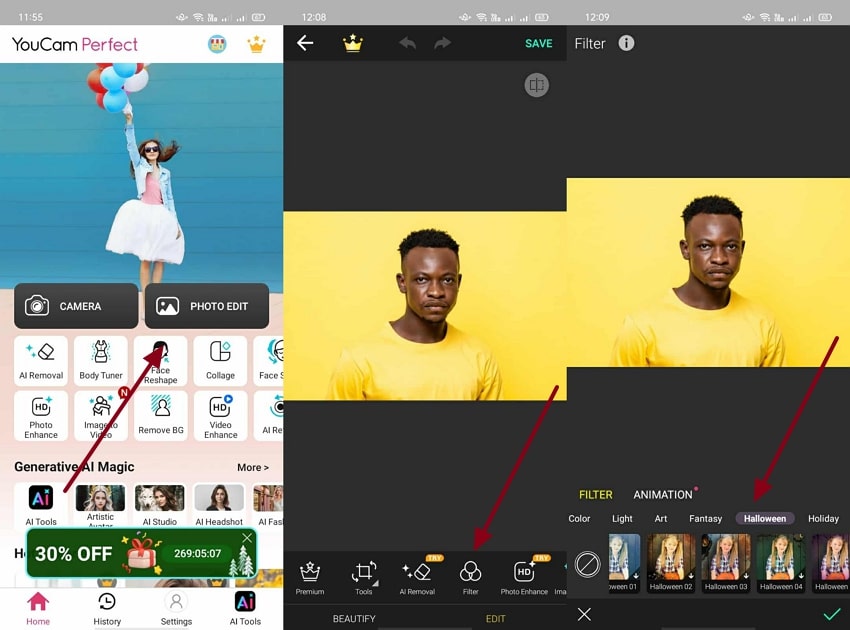
Task: Select Filter in the editor toolbar
Action: (471, 578)
